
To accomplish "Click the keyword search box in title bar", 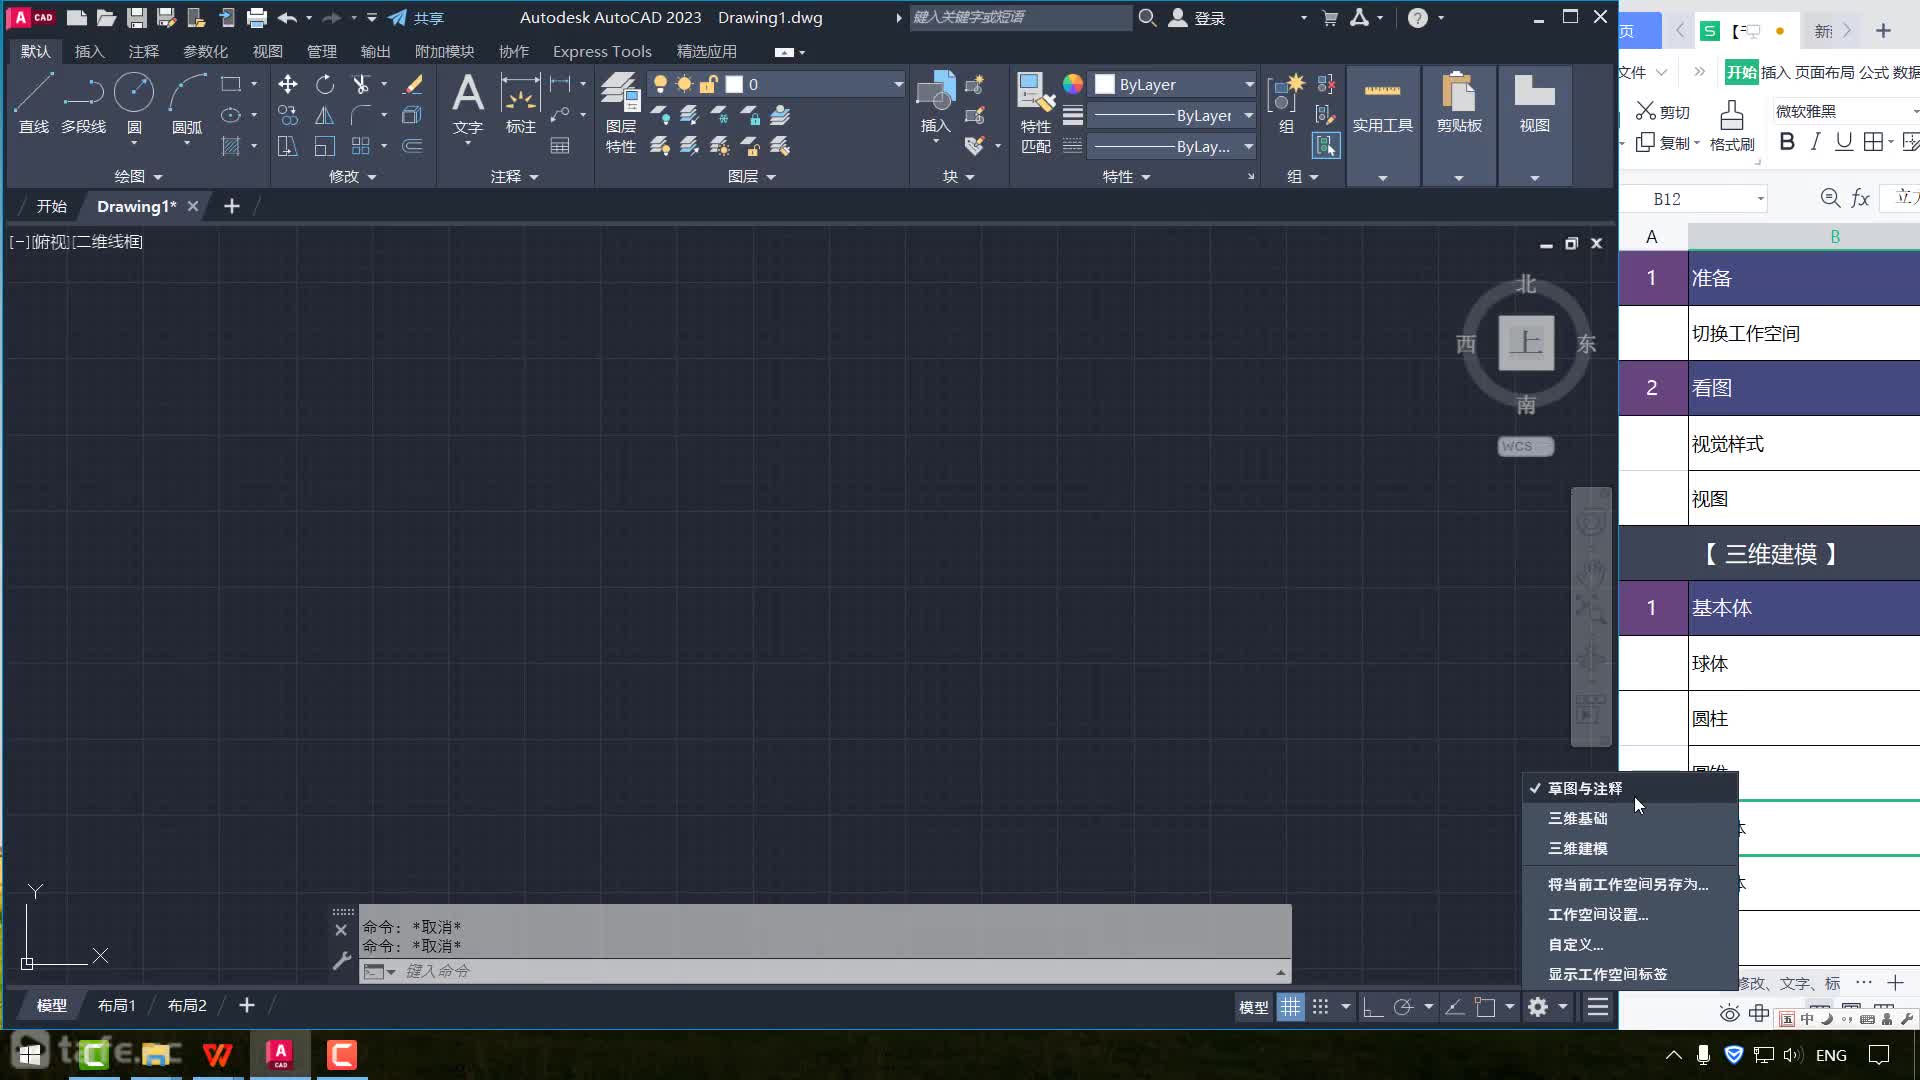I will tap(1020, 17).
